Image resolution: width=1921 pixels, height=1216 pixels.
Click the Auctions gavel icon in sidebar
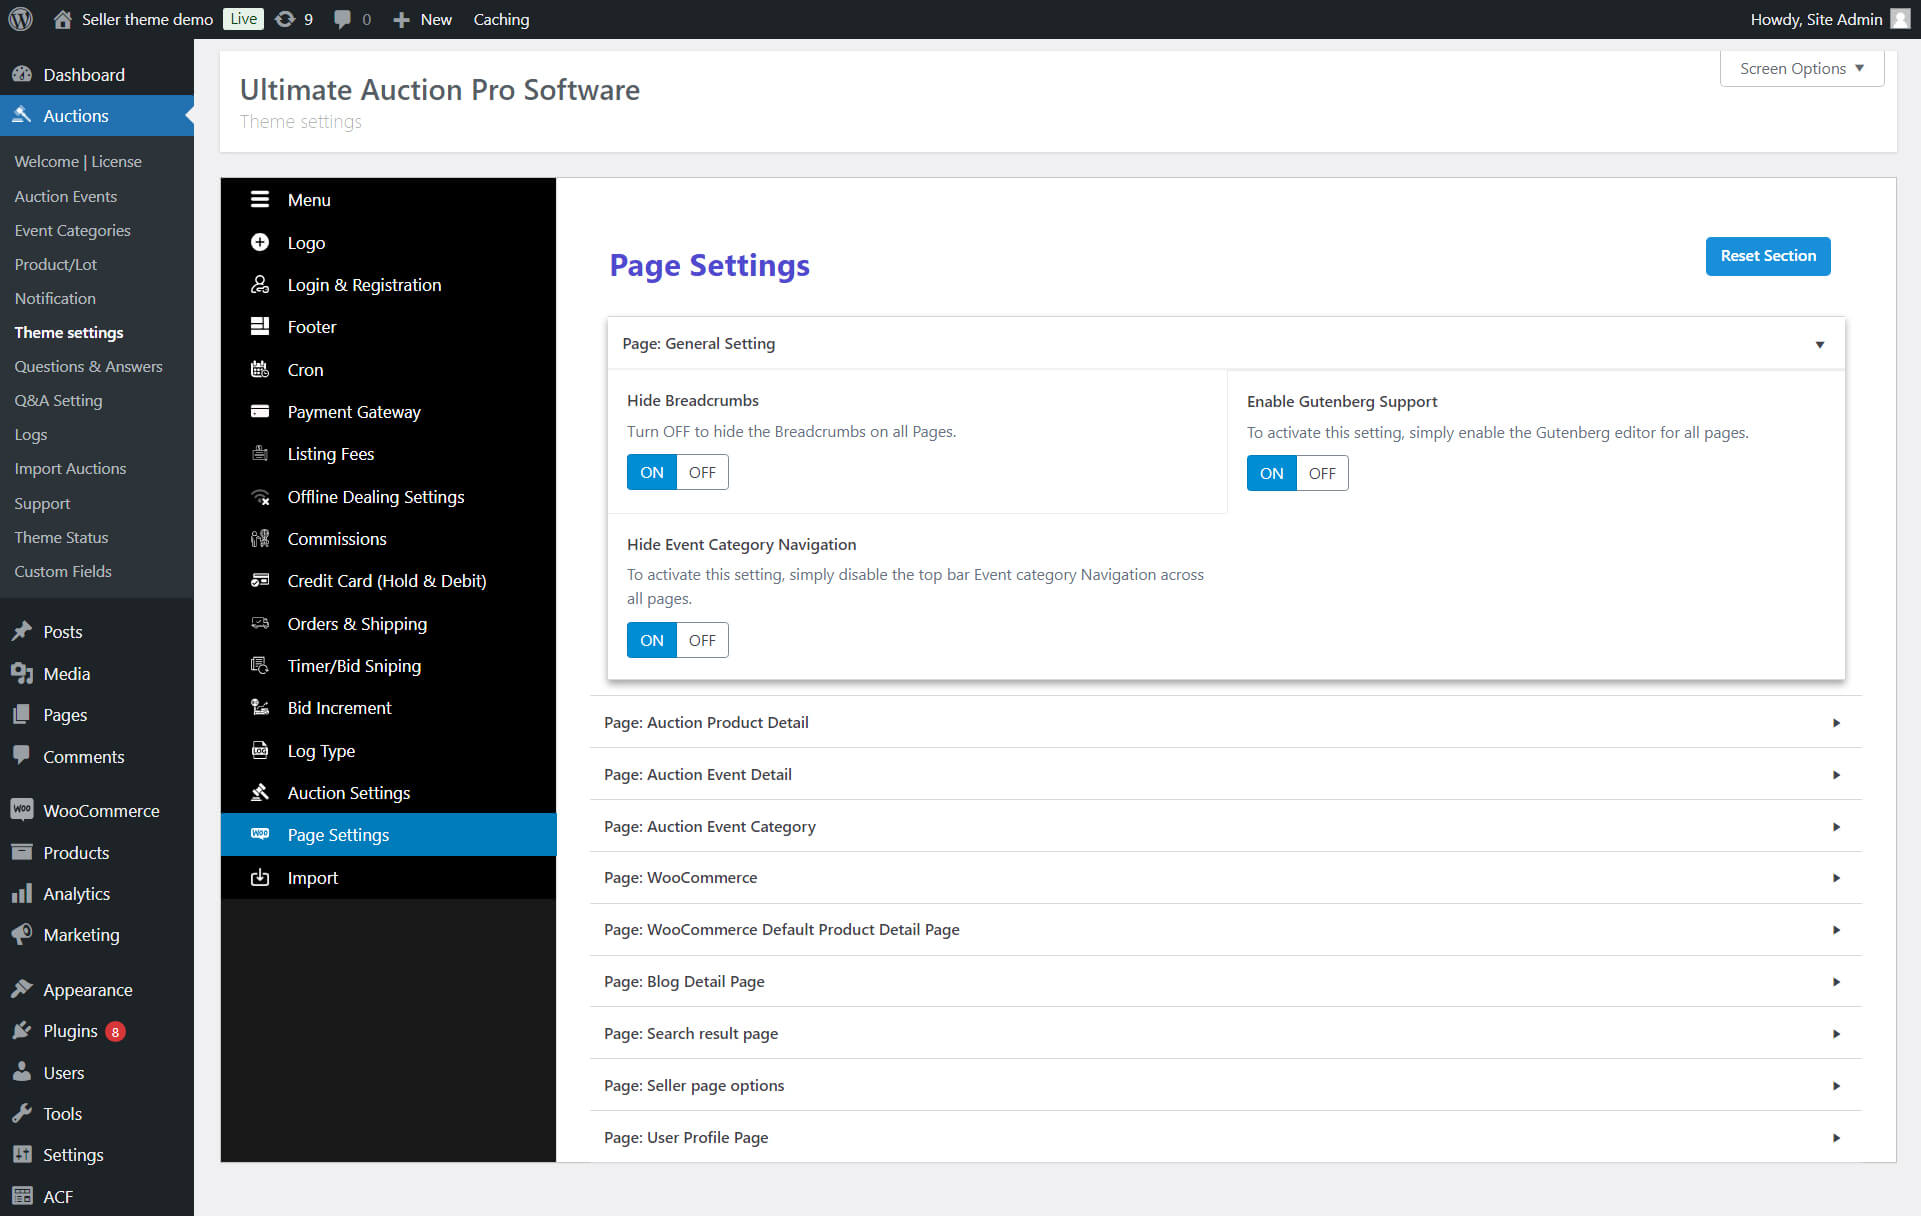click(x=22, y=115)
